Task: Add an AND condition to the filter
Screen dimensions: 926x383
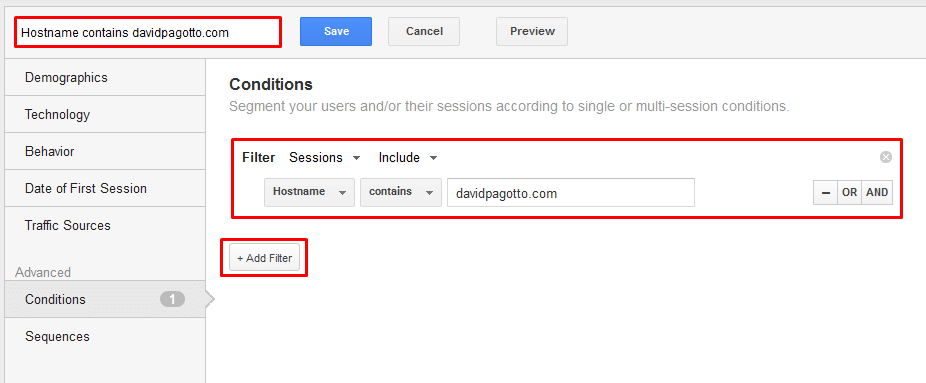Action: [x=877, y=193]
